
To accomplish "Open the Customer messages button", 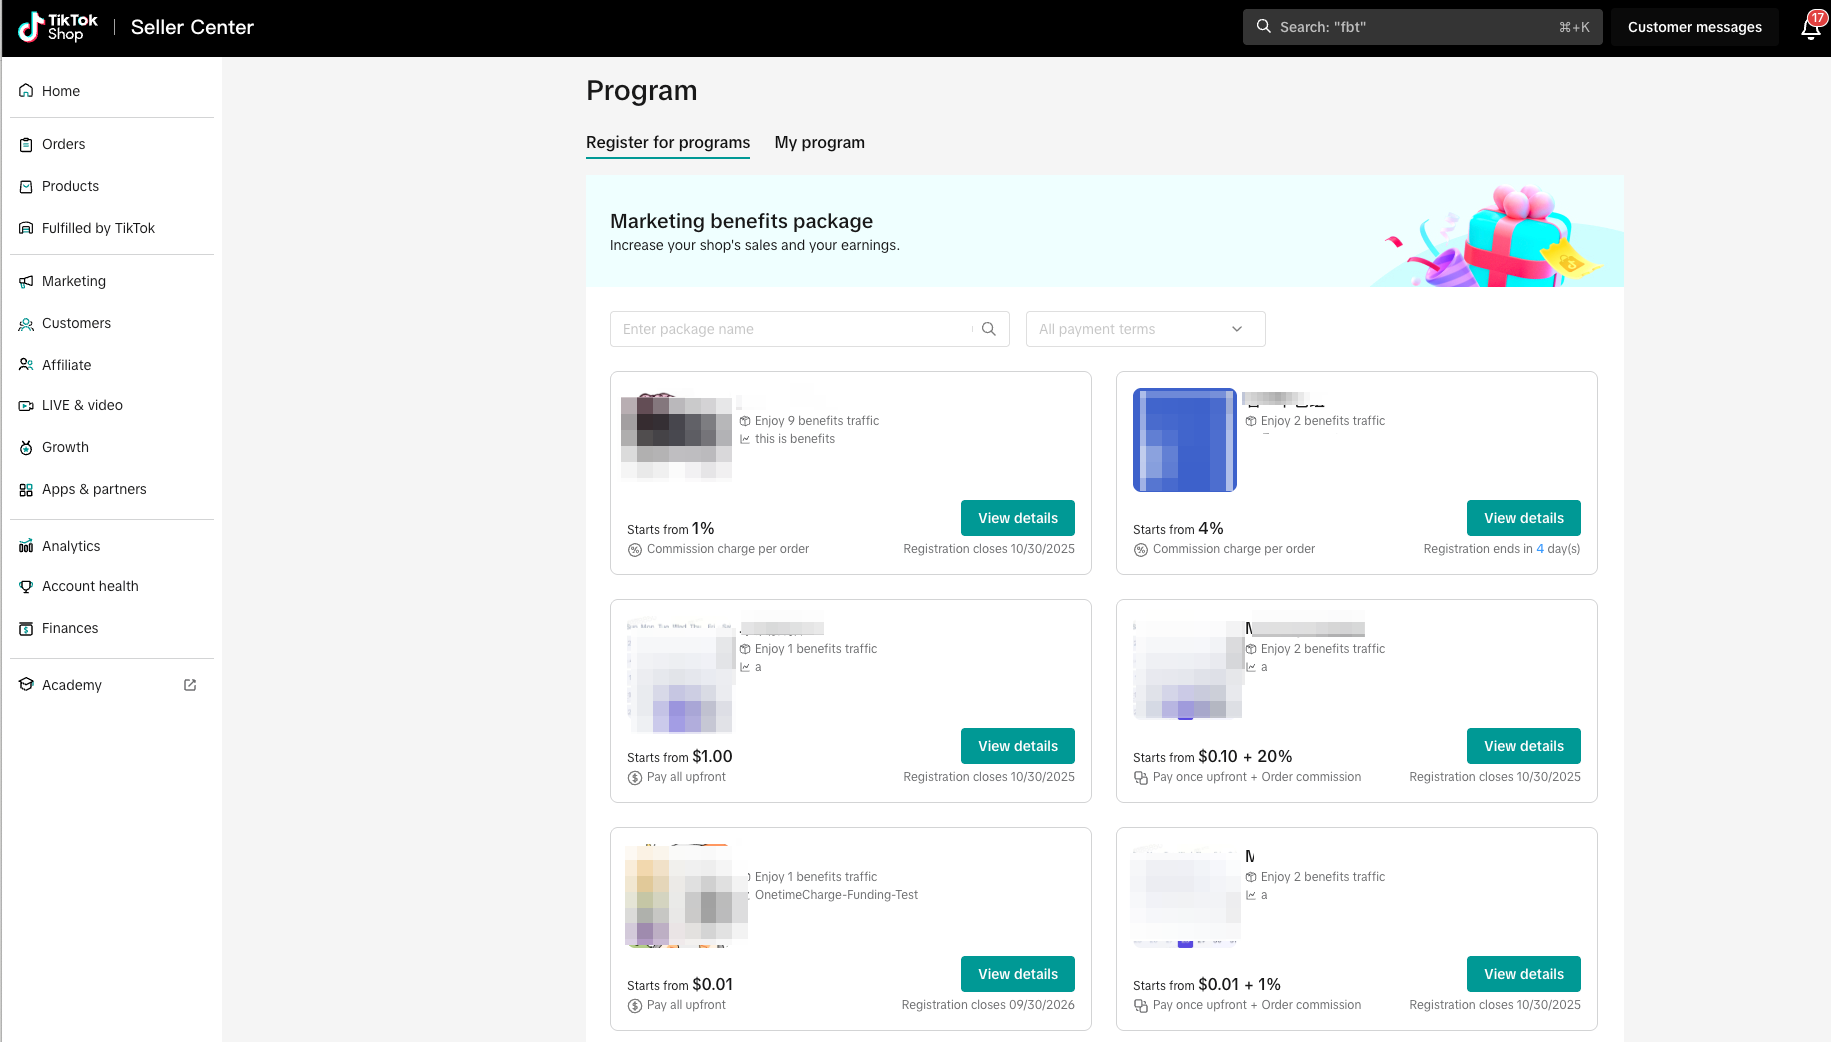I will click(x=1694, y=27).
